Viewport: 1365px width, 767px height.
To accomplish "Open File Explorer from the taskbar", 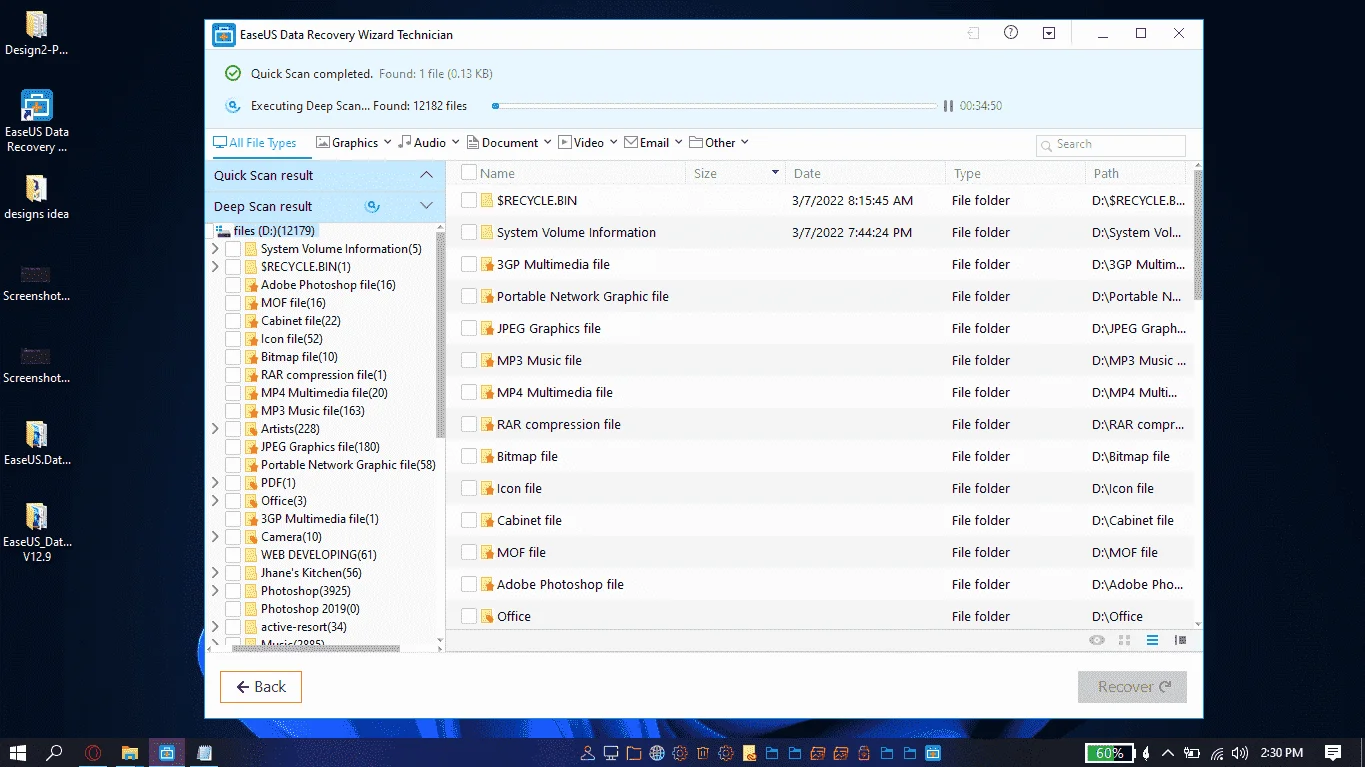I will tap(129, 752).
